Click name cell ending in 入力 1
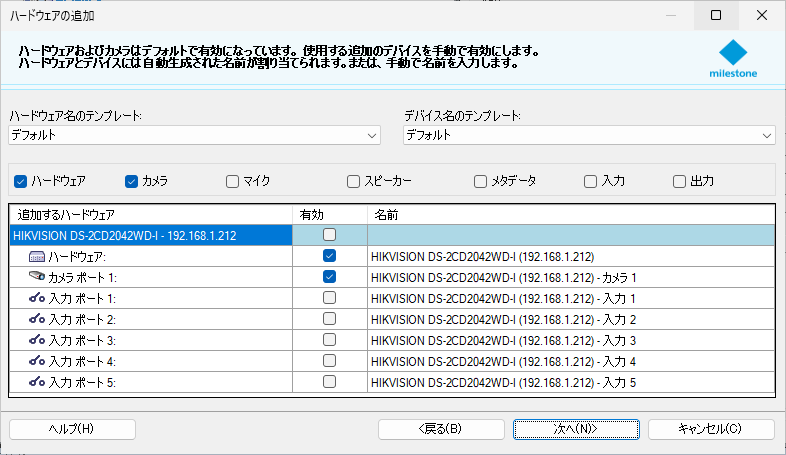Image resolution: width=786 pixels, height=455 pixels. (571, 299)
